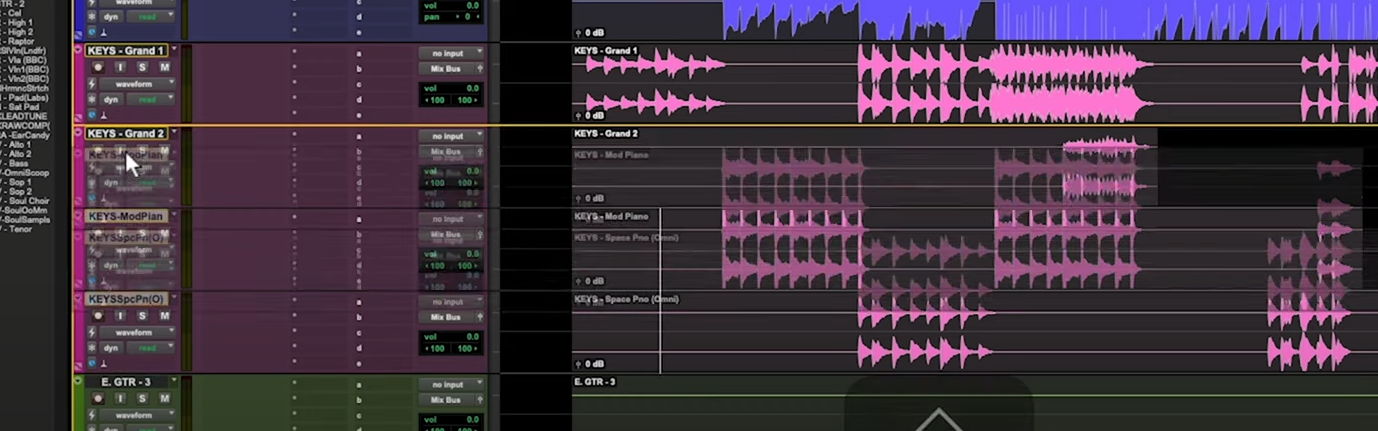The width and height of the screenshot is (1378, 431).
Task: Freeze the KEYS - Grand 1 track
Action: pos(92,100)
